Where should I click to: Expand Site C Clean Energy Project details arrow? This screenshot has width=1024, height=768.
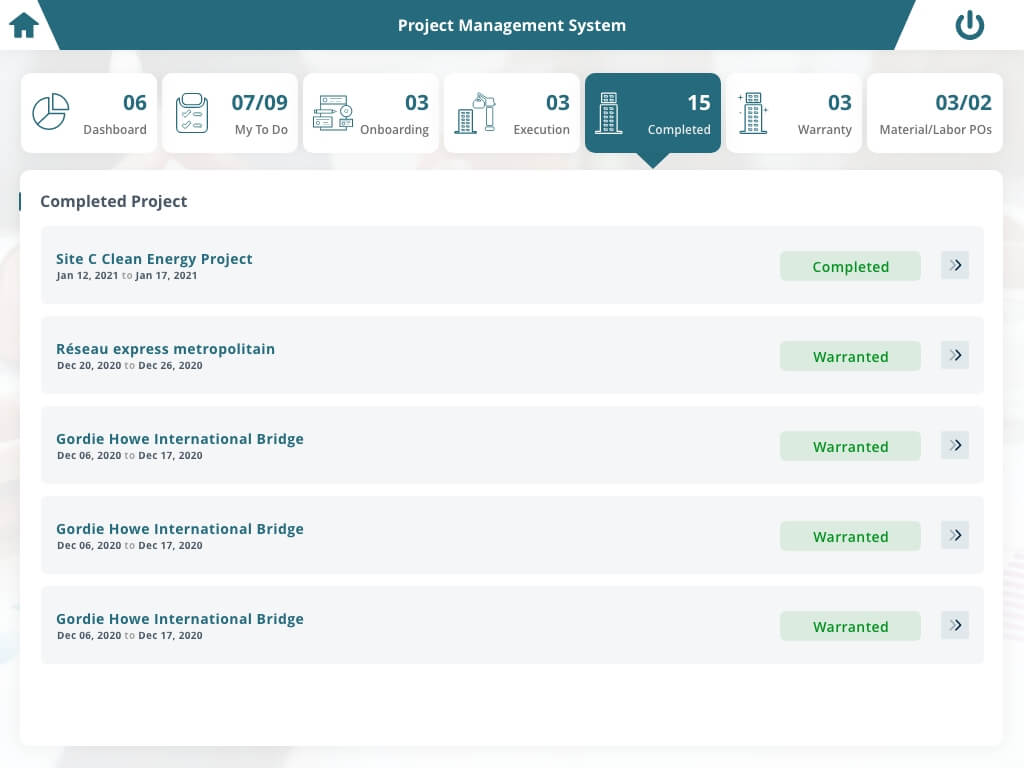pos(955,265)
